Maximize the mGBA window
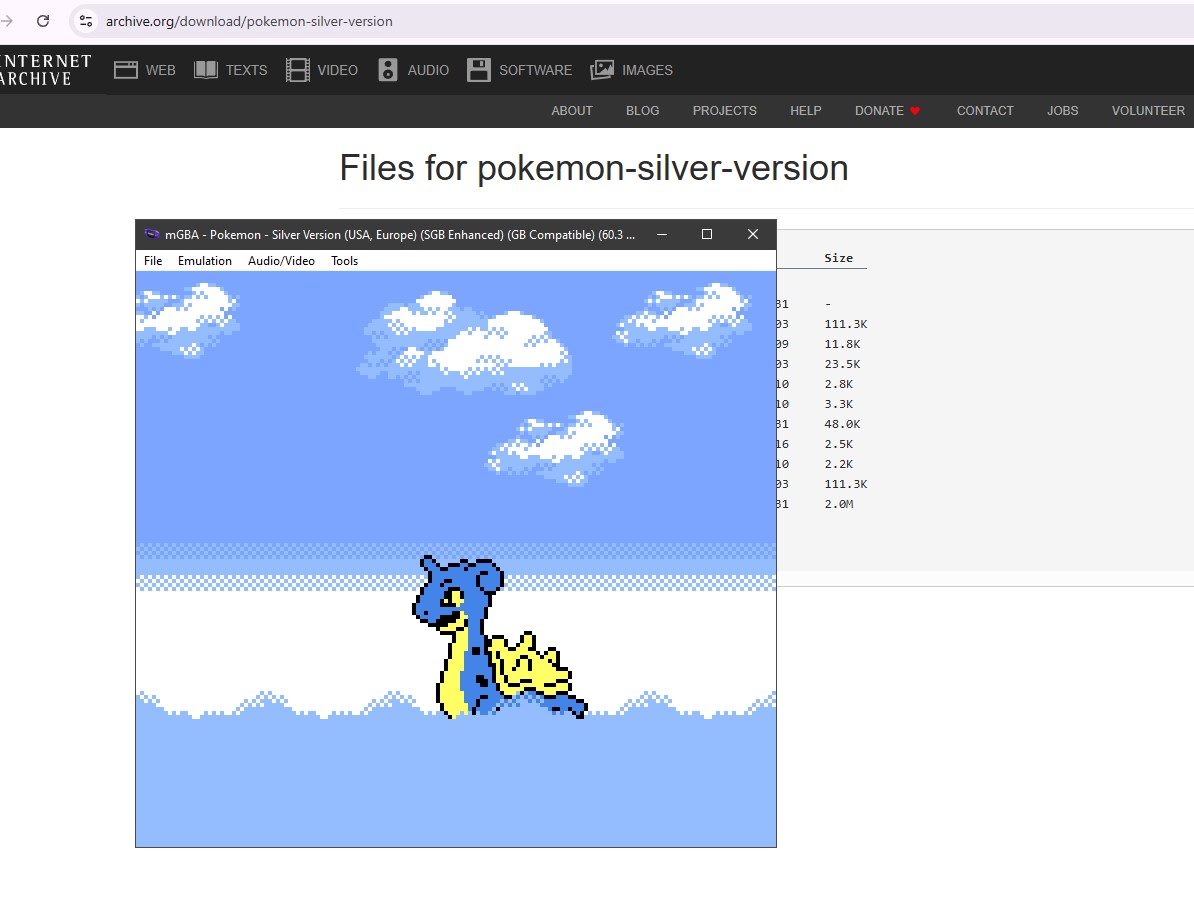Image resolution: width=1194 pixels, height=911 pixels. pyautogui.click(x=707, y=235)
